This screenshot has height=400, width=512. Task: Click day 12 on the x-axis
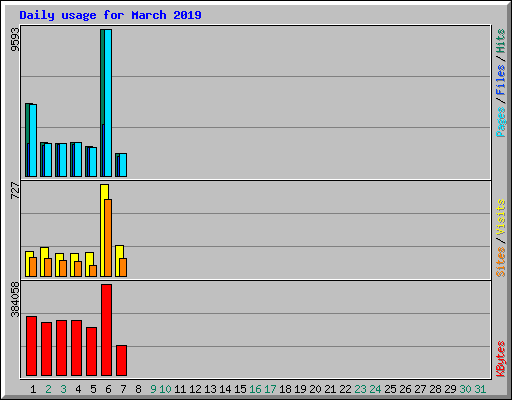point(195,389)
